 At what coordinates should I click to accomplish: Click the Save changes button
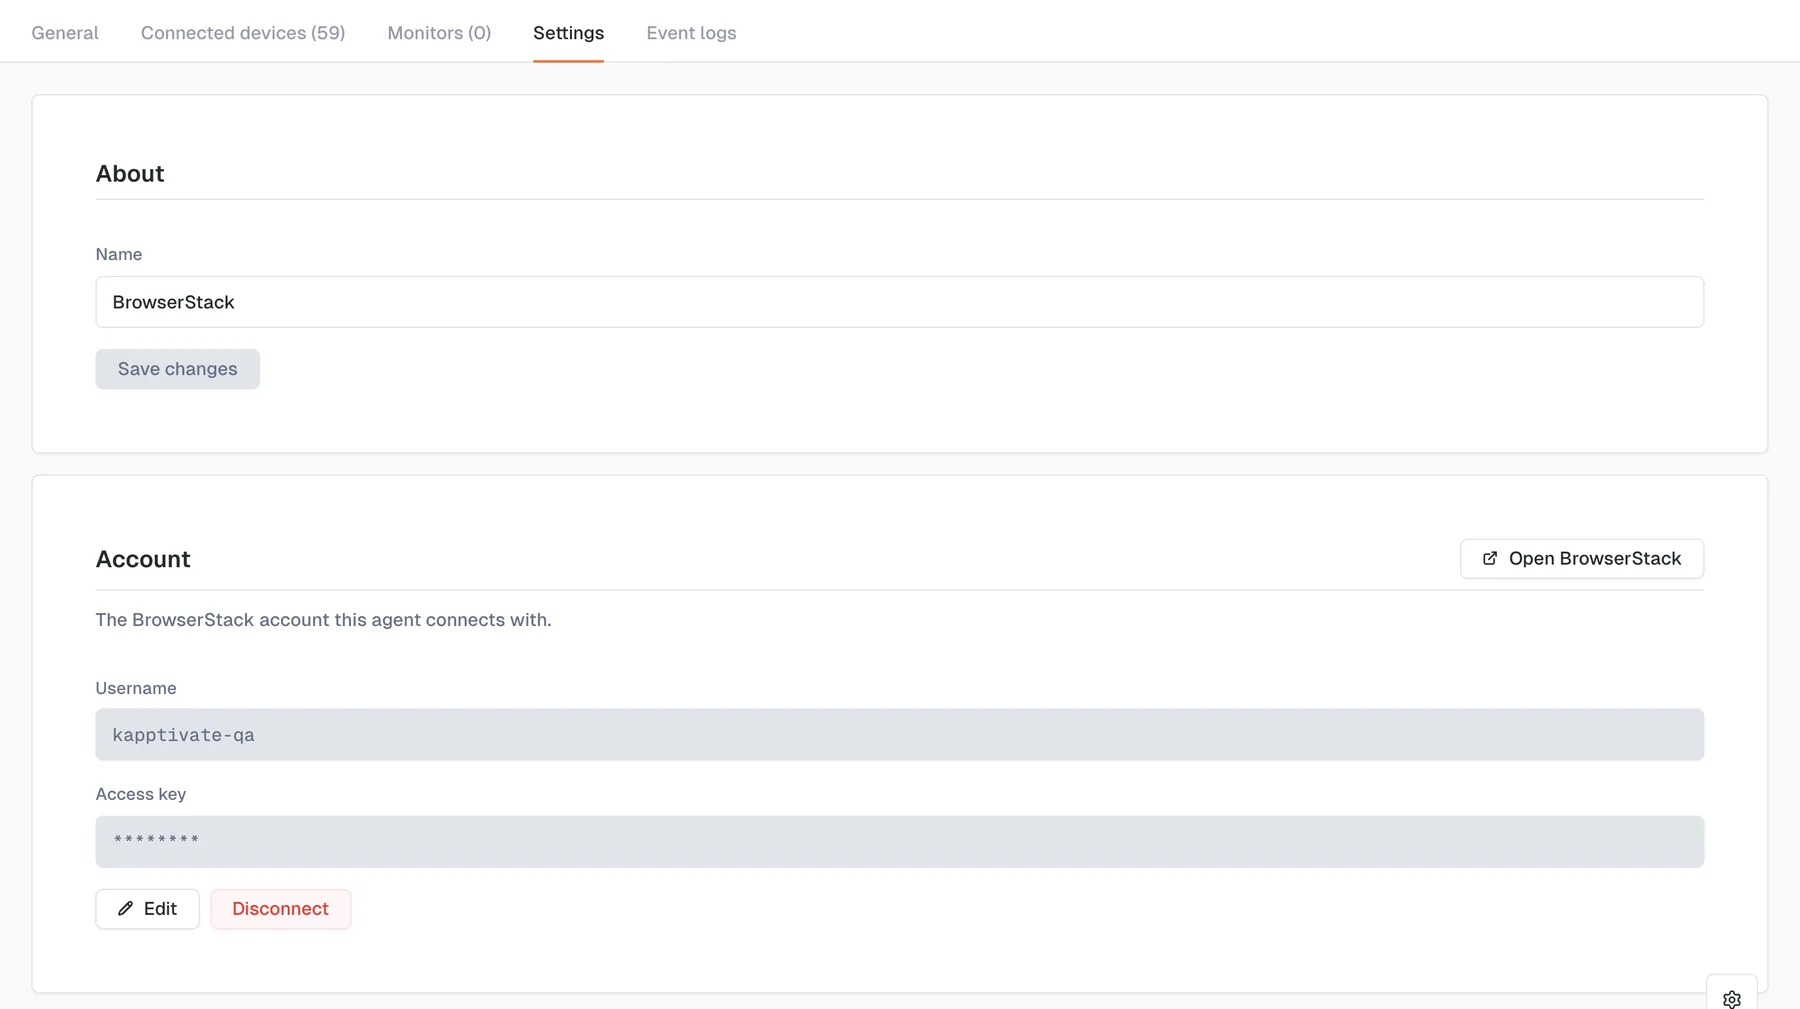178,369
